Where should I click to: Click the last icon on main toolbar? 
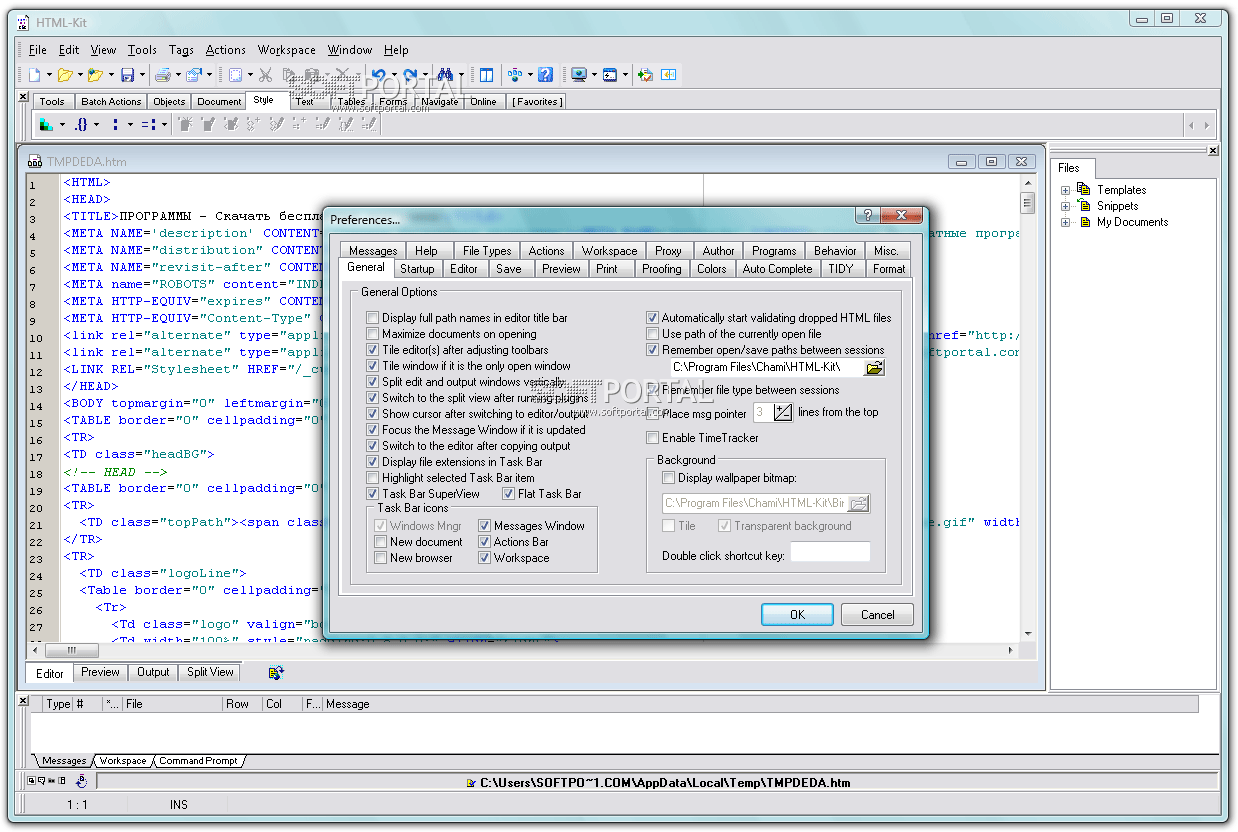pyautogui.click(x=669, y=75)
